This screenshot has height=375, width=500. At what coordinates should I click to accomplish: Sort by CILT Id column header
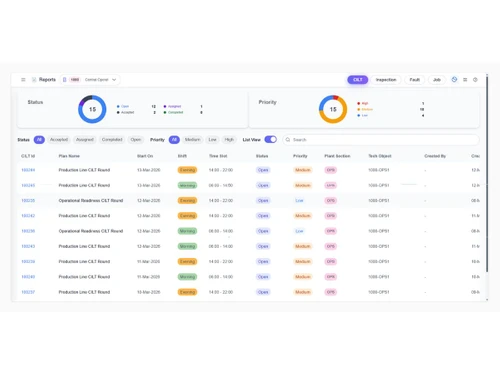tap(28, 156)
